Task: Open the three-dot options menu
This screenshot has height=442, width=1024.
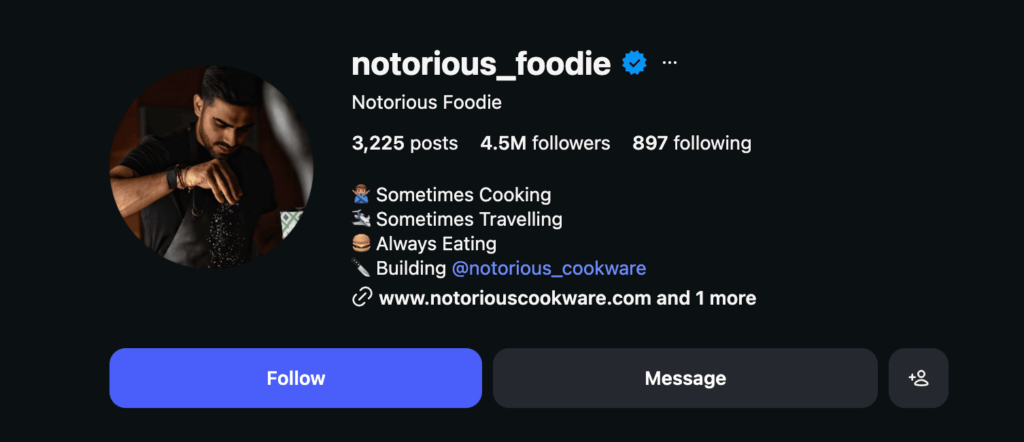Action: pos(670,63)
